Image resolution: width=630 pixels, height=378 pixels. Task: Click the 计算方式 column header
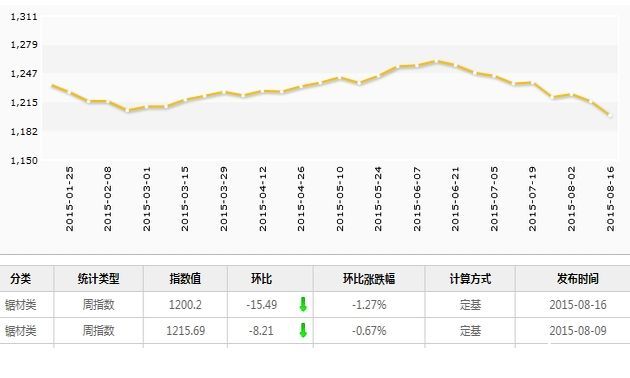pos(470,278)
